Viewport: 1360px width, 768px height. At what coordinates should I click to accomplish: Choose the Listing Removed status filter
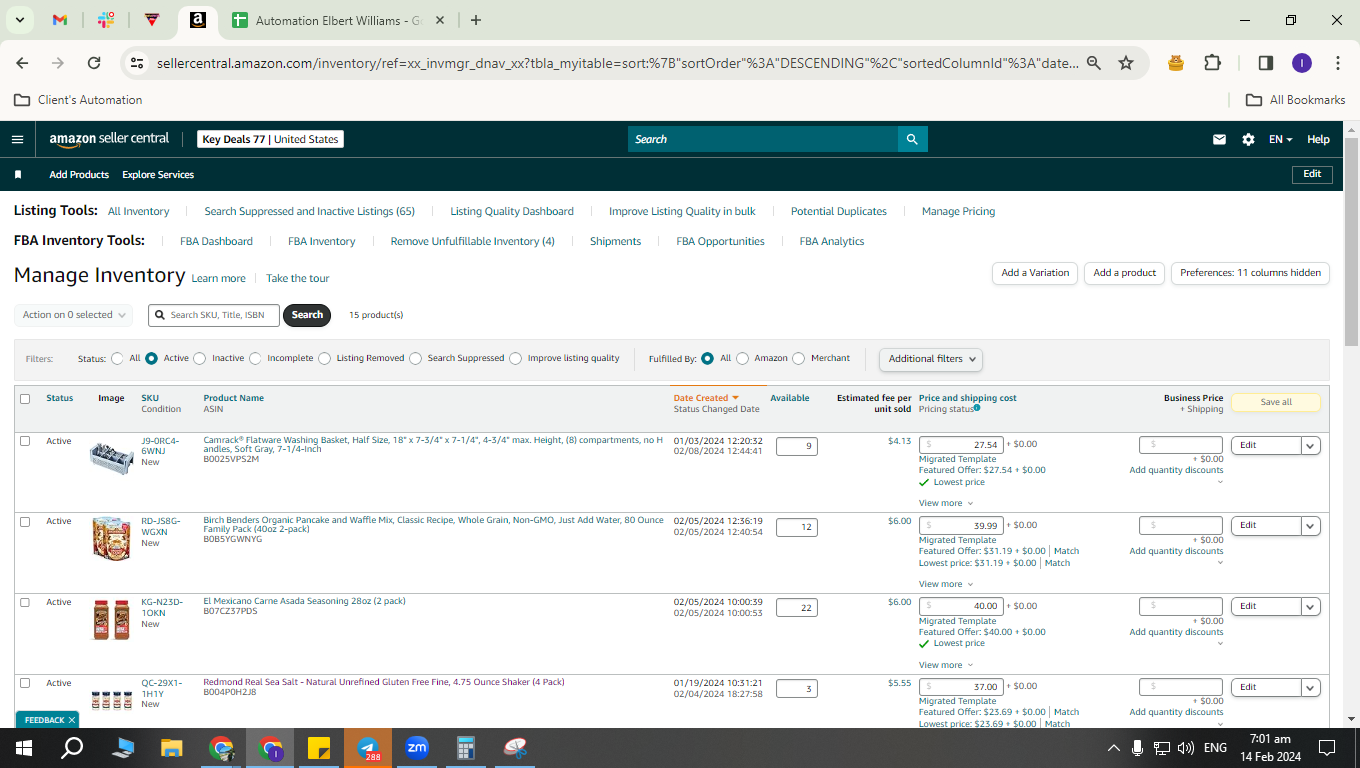click(325, 358)
